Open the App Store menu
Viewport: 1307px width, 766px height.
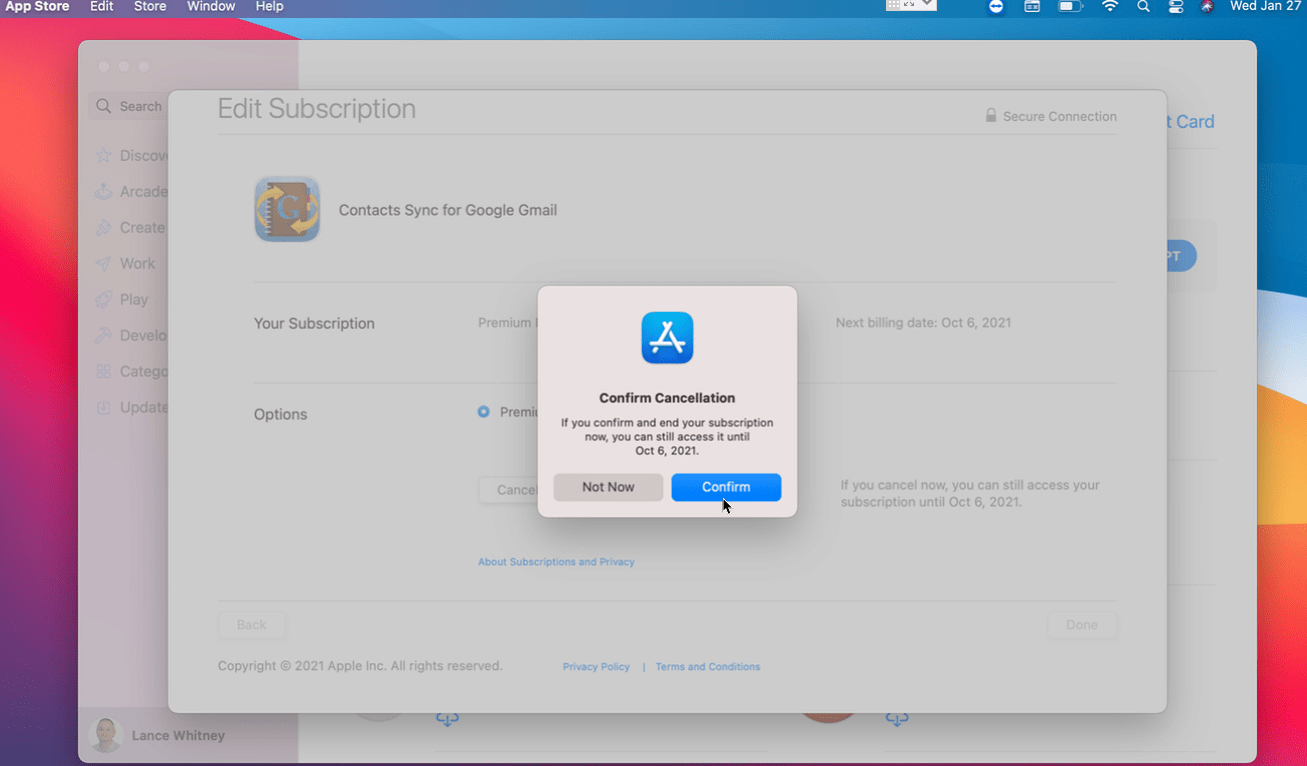click(x=38, y=7)
